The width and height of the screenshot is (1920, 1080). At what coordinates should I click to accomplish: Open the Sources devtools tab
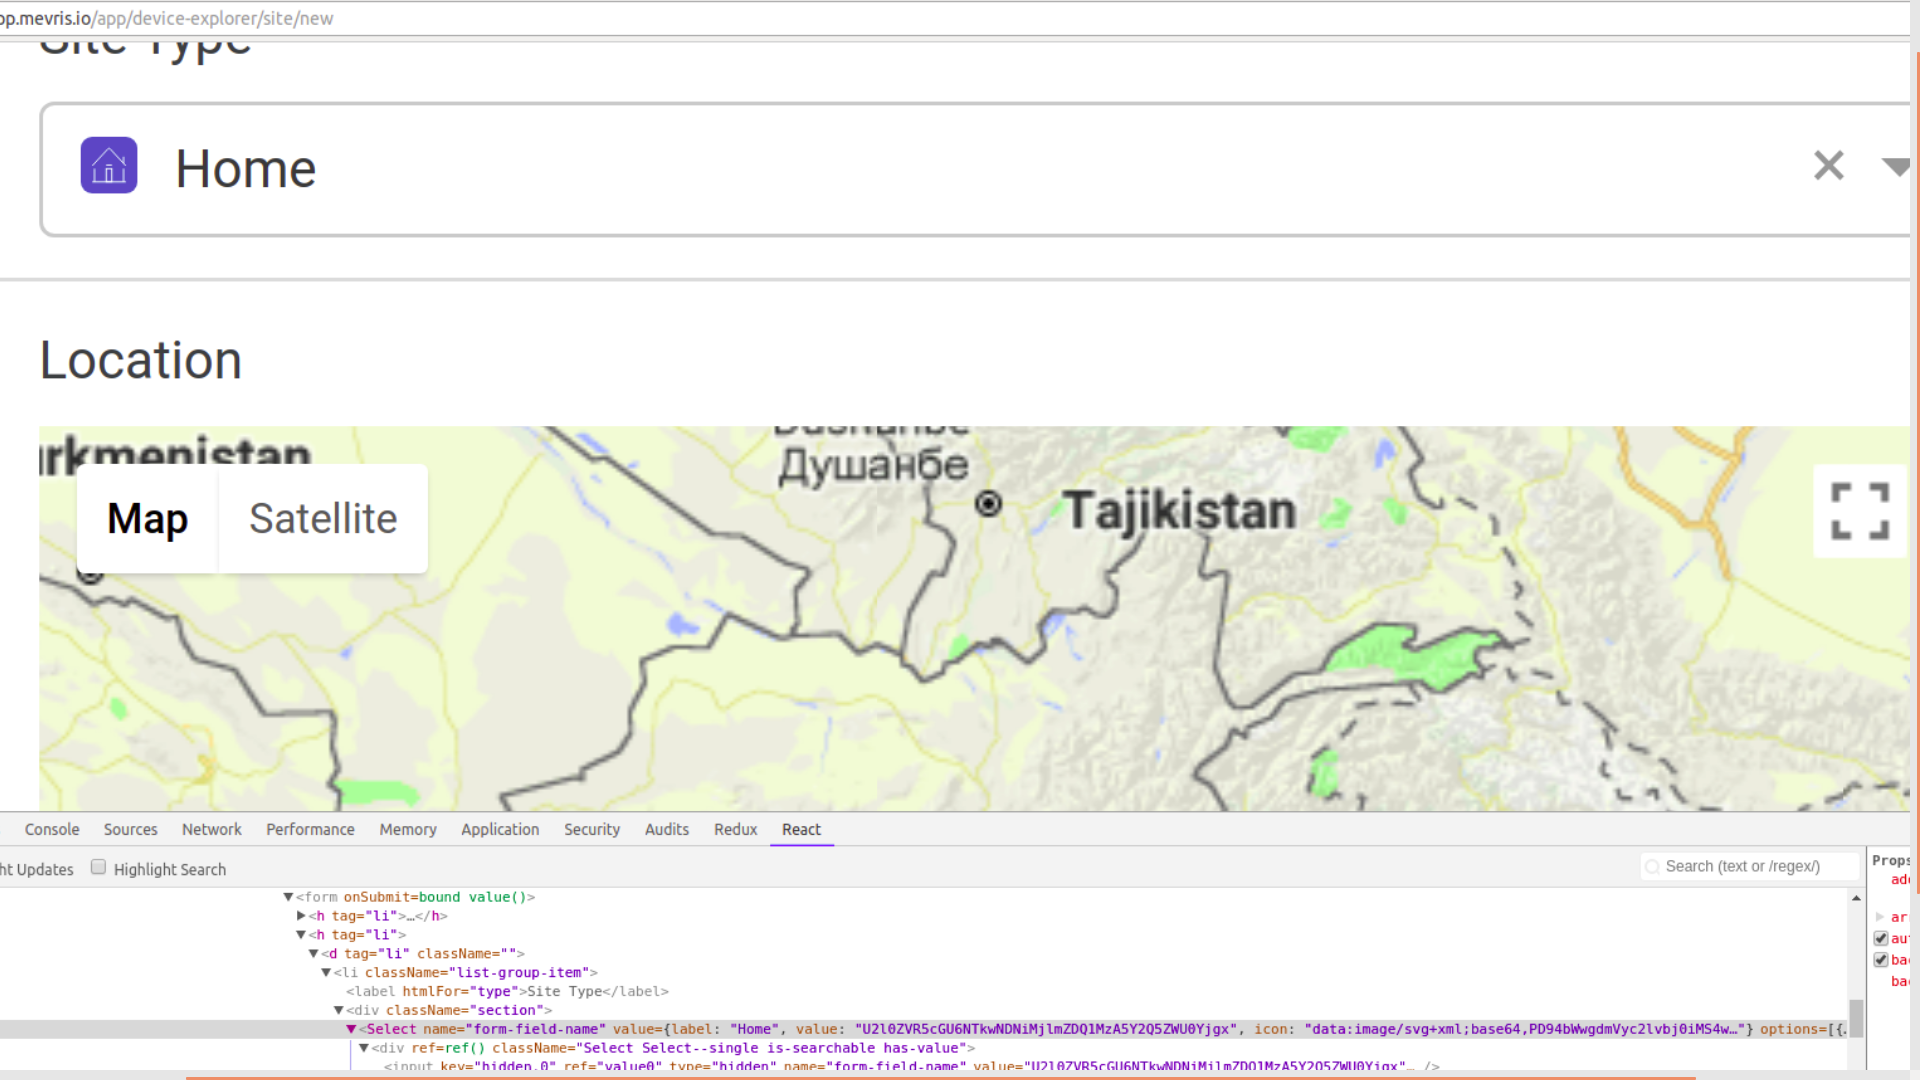[x=130, y=829]
